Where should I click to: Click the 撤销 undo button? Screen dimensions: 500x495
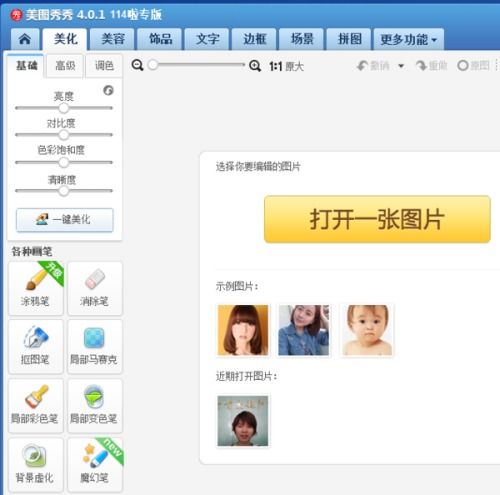tap(373, 66)
